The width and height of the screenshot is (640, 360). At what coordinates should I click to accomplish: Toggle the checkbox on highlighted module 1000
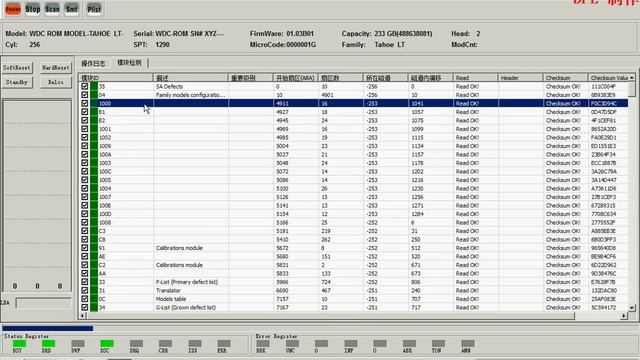tap(84, 103)
